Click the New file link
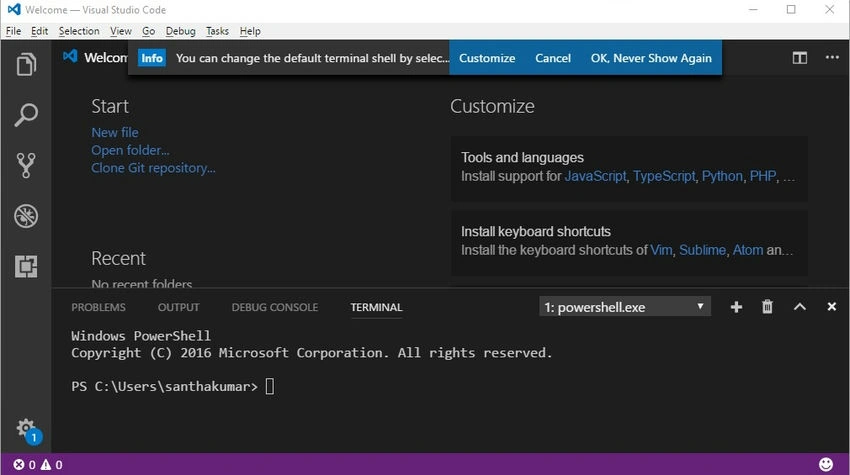850x475 pixels. pos(114,132)
